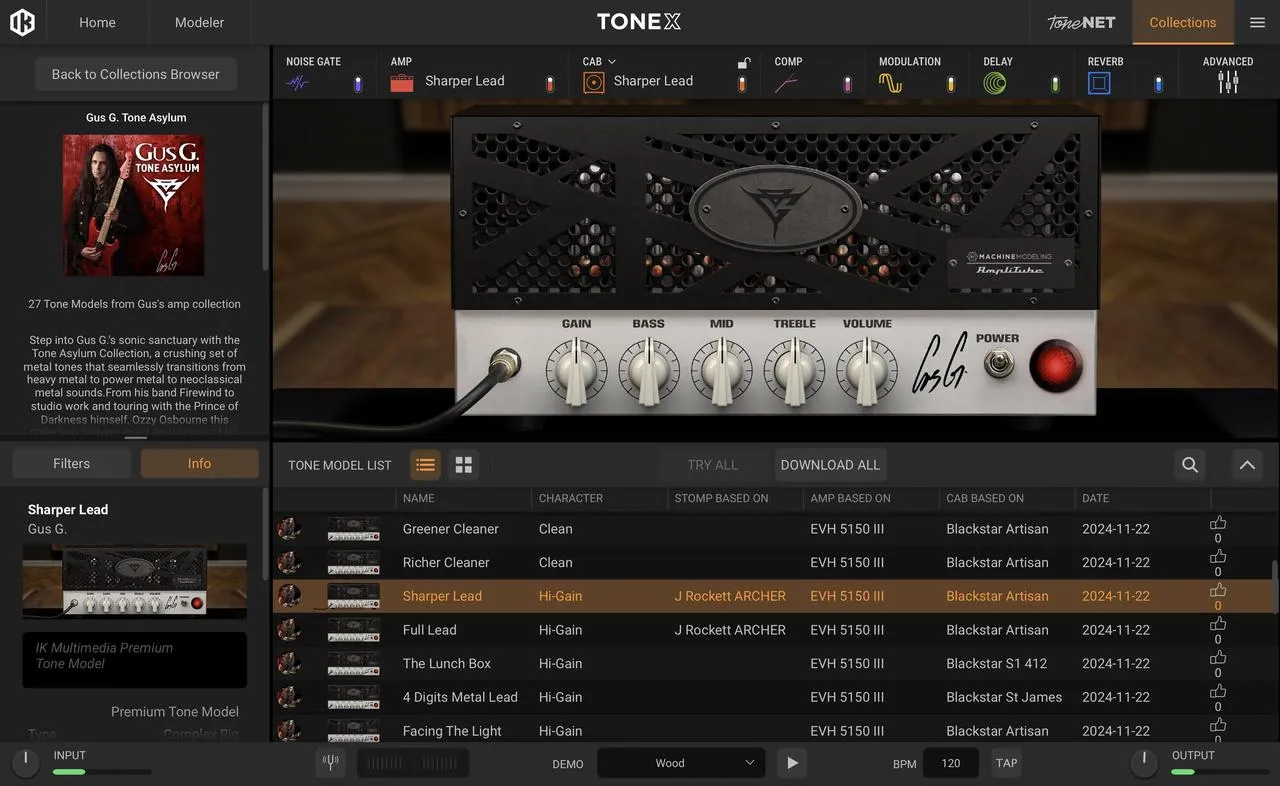Like The Lunch Box tone model
Image resolution: width=1280 pixels, height=786 pixels.
coord(1218,658)
